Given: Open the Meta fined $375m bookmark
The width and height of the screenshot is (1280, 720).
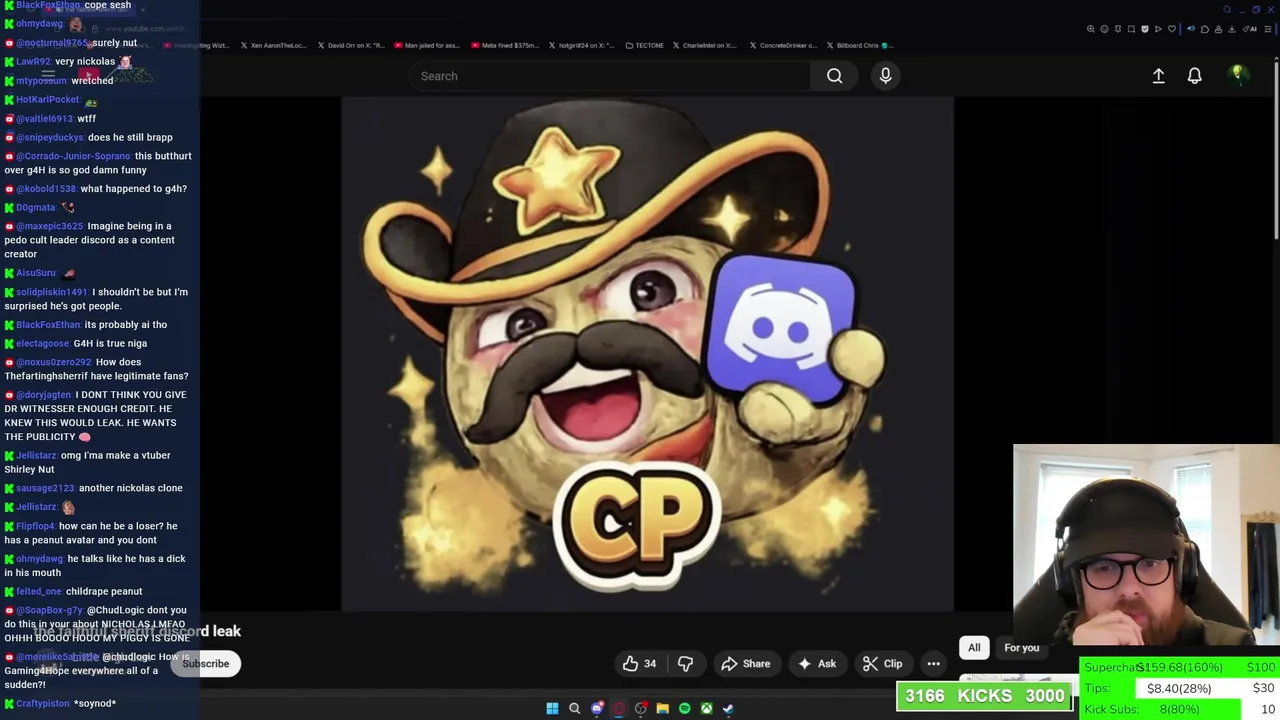Looking at the screenshot, I should pyautogui.click(x=505, y=45).
